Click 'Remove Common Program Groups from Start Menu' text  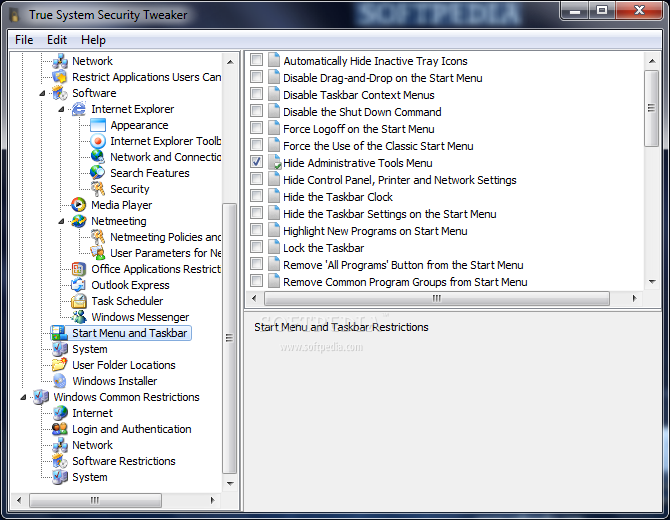pyautogui.click(x=405, y=282)
